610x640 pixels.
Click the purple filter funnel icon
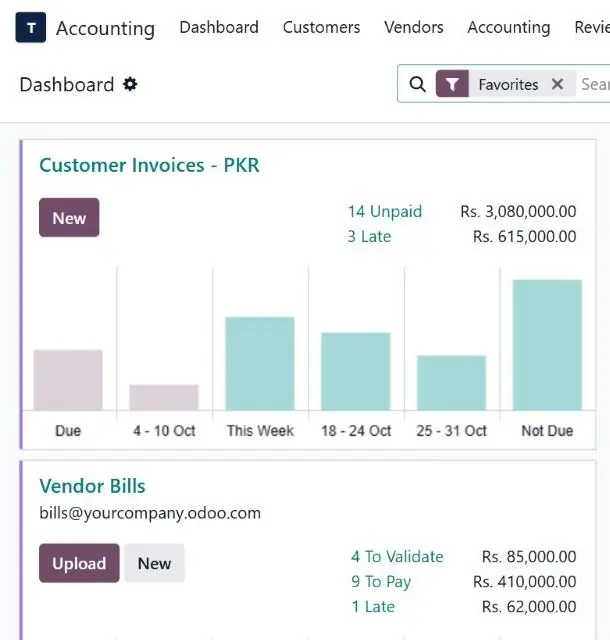(x=452, y=84)
